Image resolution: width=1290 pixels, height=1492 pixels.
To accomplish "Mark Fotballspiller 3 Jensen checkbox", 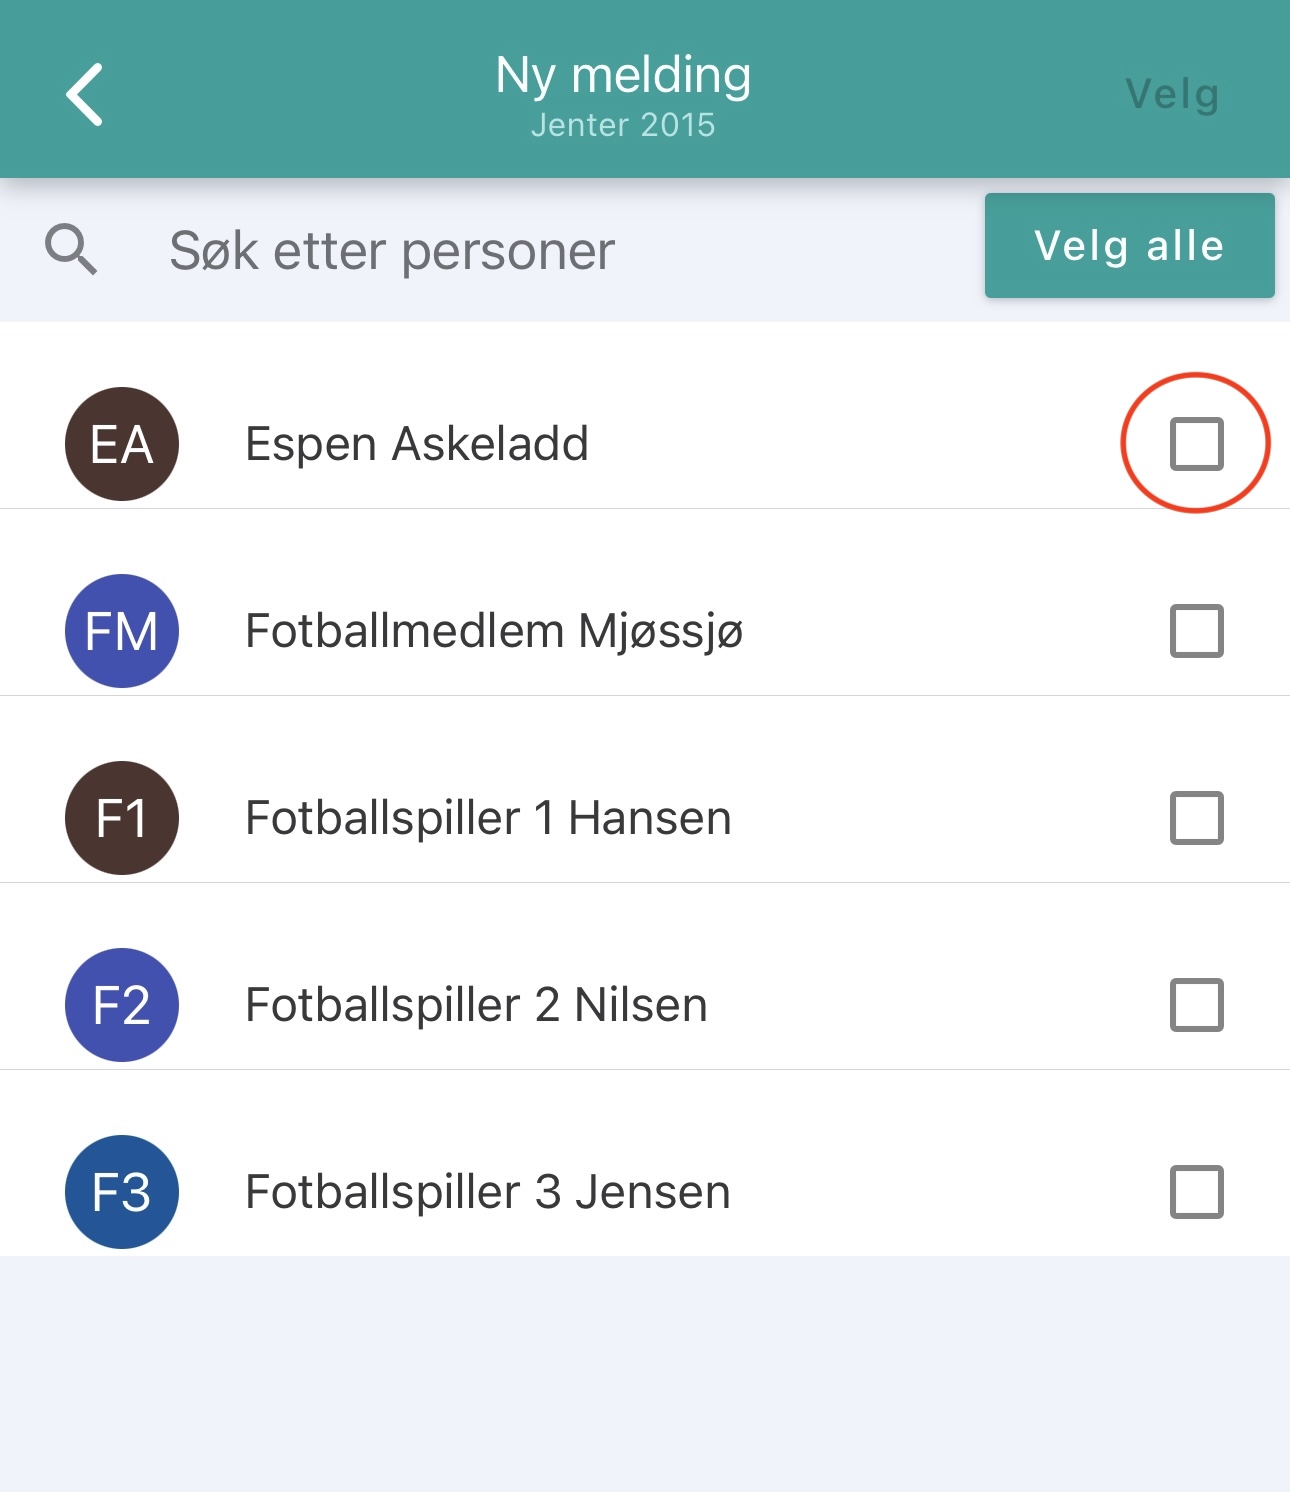I will click(1196, 1192).
